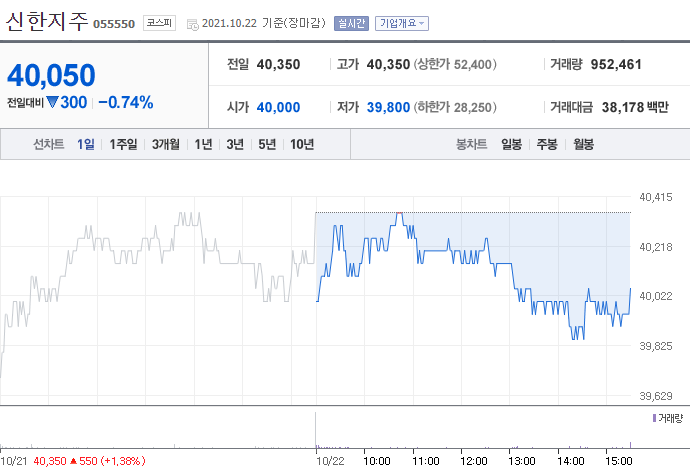Click the 12:00 time axis label
Viewport: 690px width, 474px height.
point(473,461)
